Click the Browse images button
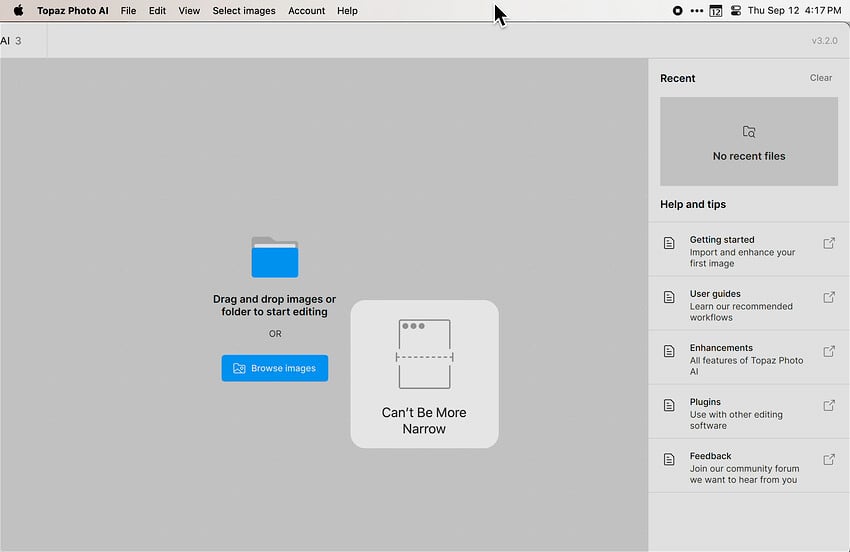Viewport: 850px width, 552px height. (x=275, y=368)
